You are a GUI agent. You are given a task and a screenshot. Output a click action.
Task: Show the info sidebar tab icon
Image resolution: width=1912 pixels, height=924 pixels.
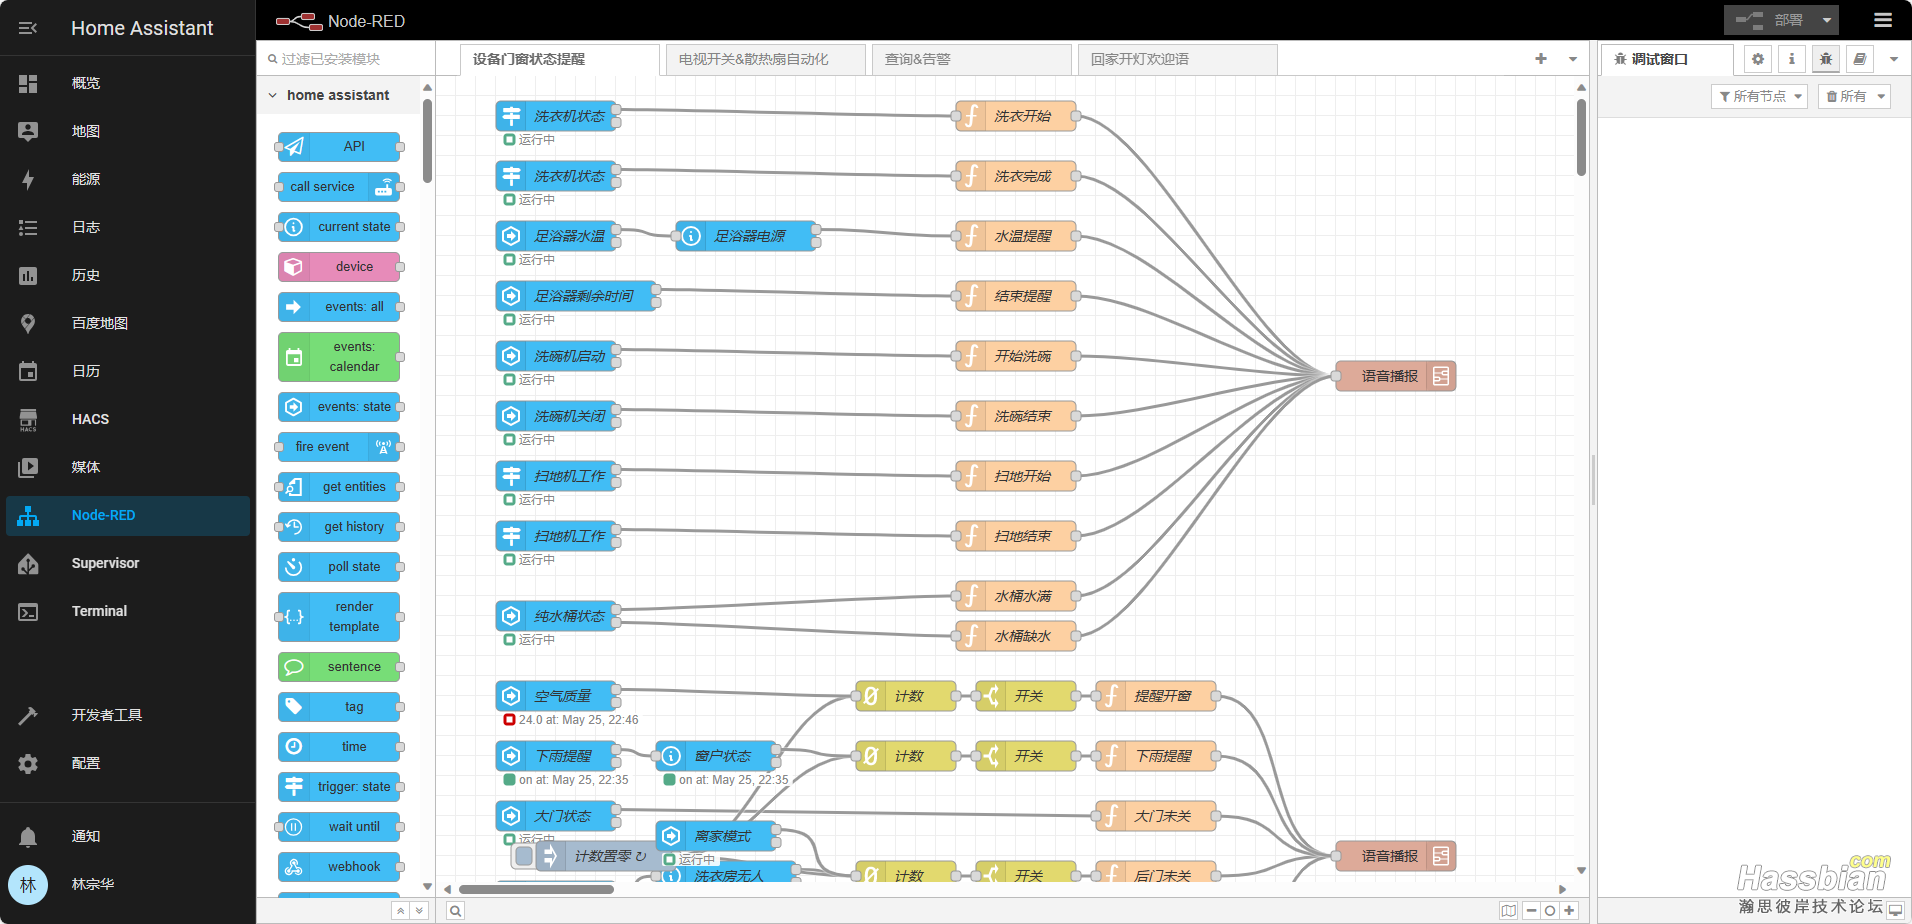(x=1792, y=59)
